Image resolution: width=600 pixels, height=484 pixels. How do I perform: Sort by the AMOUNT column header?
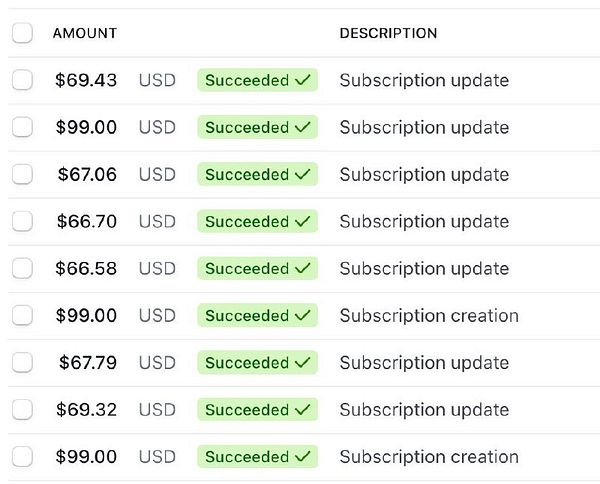(84, 33)
